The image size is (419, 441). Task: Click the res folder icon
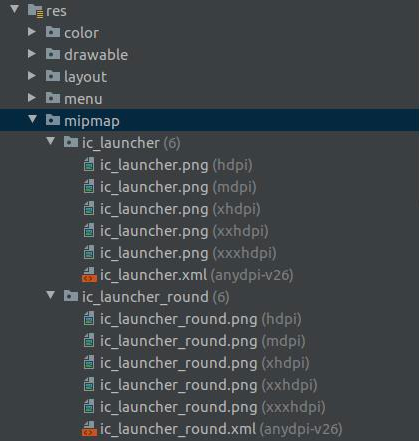(35, 11)
